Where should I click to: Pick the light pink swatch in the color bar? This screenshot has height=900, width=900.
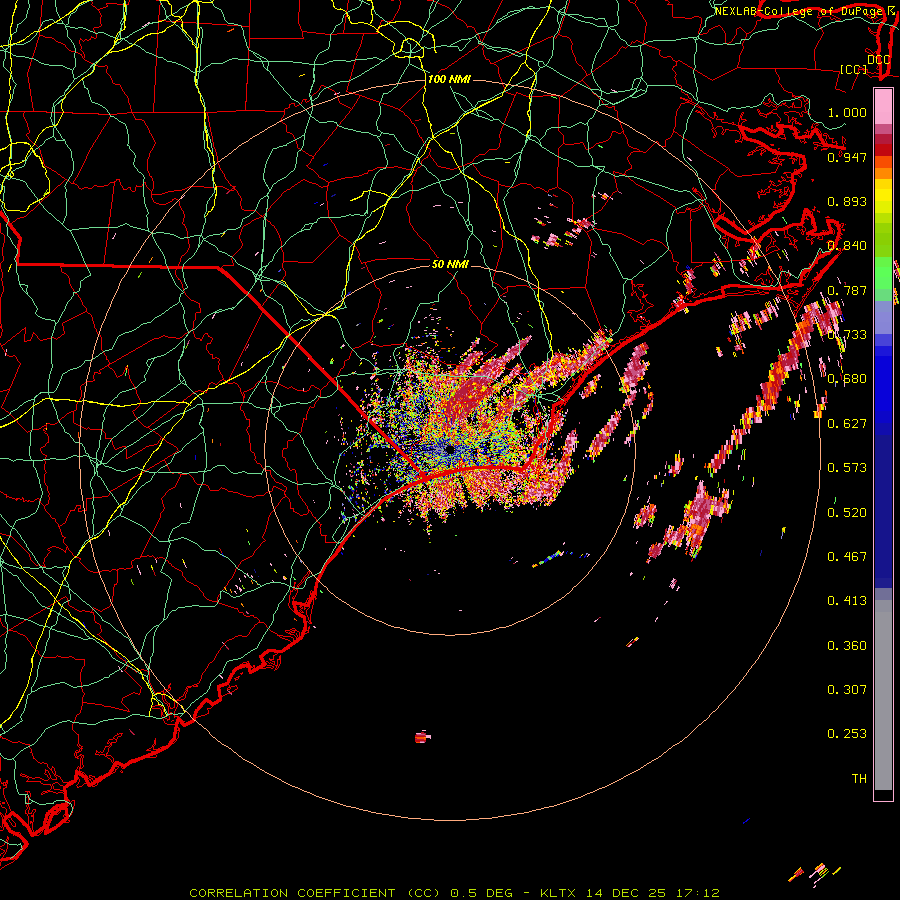(883, 106)
